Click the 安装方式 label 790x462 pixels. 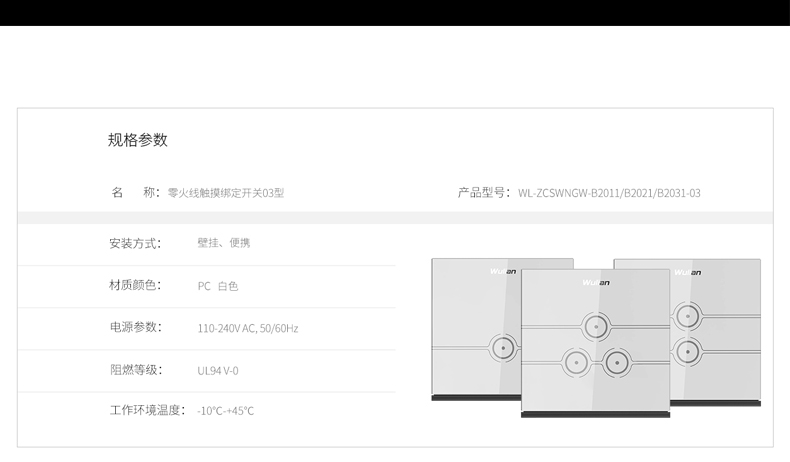135,243
